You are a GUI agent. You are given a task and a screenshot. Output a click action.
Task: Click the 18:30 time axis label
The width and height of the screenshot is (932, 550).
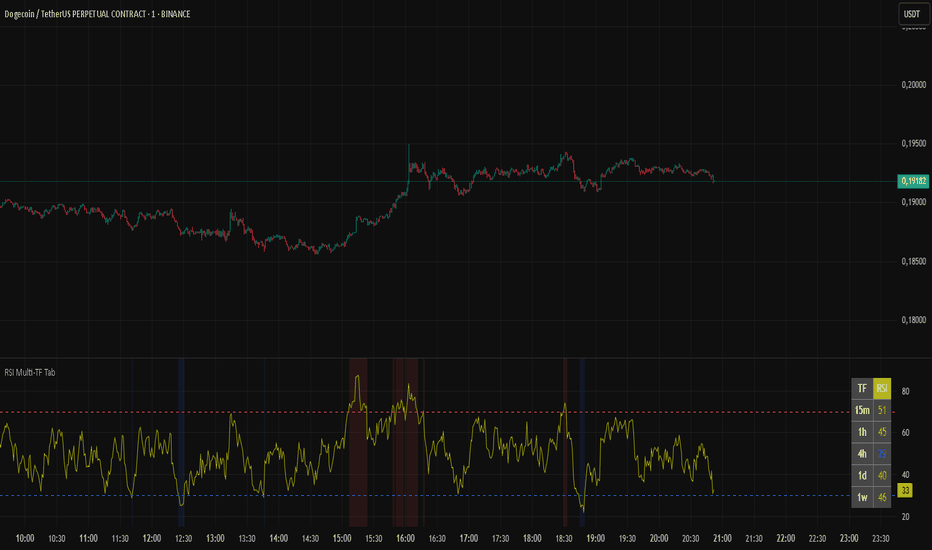[x=563, y=538]
